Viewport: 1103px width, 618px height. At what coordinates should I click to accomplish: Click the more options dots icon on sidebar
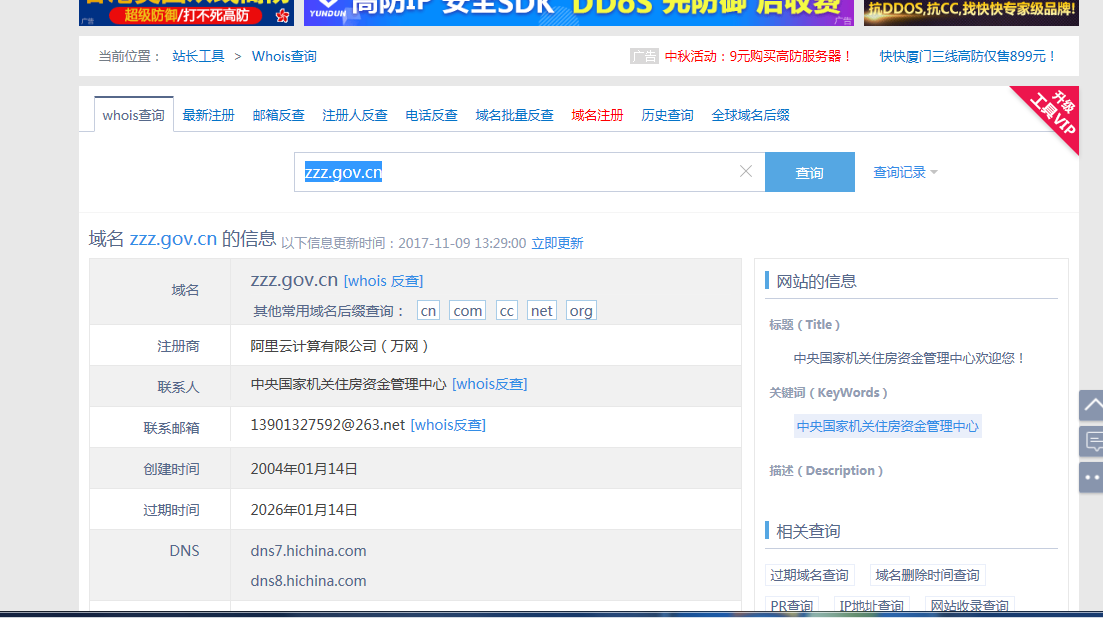click(1092, 477)
